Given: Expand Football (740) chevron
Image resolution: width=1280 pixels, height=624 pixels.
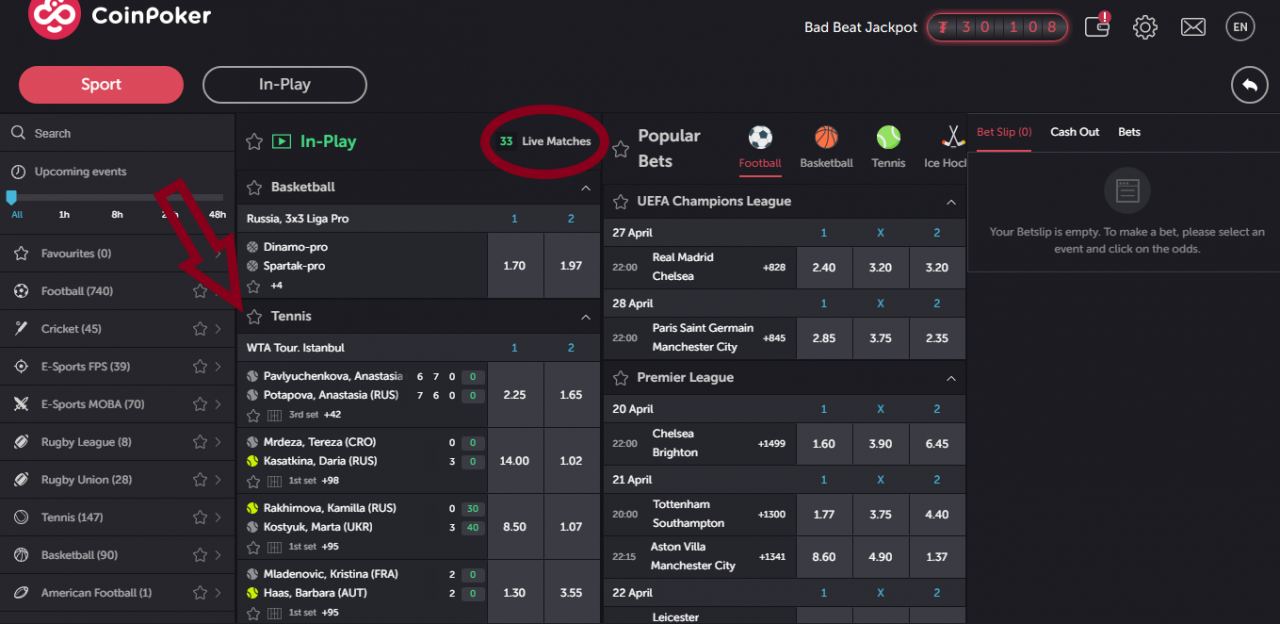Looking at the screenshot, I should click(218, 291).
